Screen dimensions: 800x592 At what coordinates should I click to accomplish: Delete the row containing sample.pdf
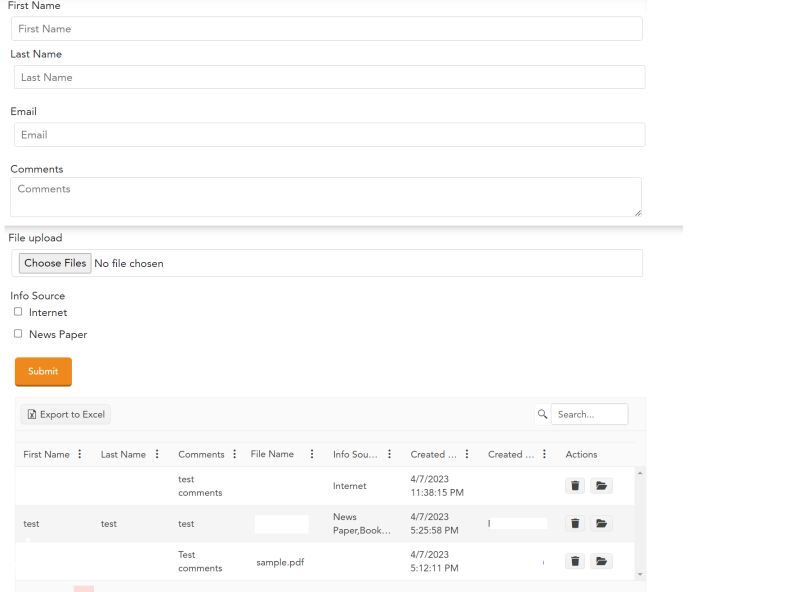pyautogui.click(x=575, y=561)
